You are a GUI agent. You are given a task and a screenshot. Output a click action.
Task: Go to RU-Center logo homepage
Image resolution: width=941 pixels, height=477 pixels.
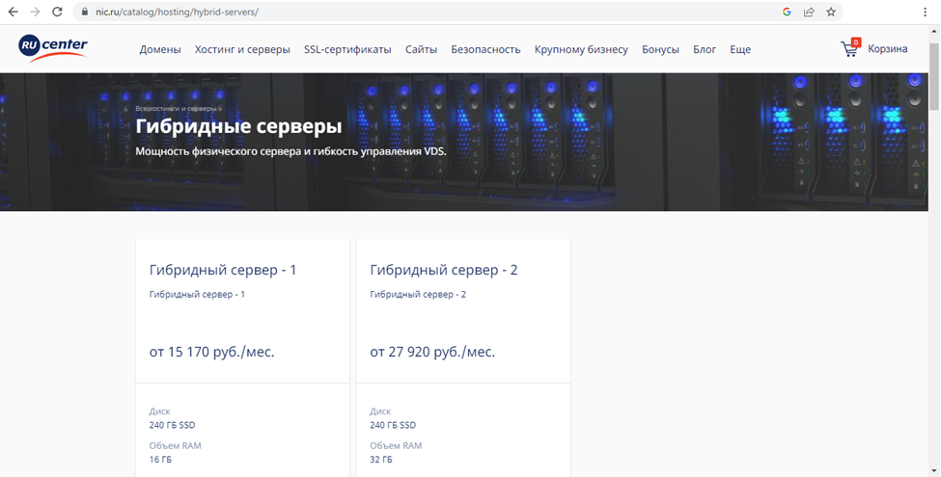53,47
